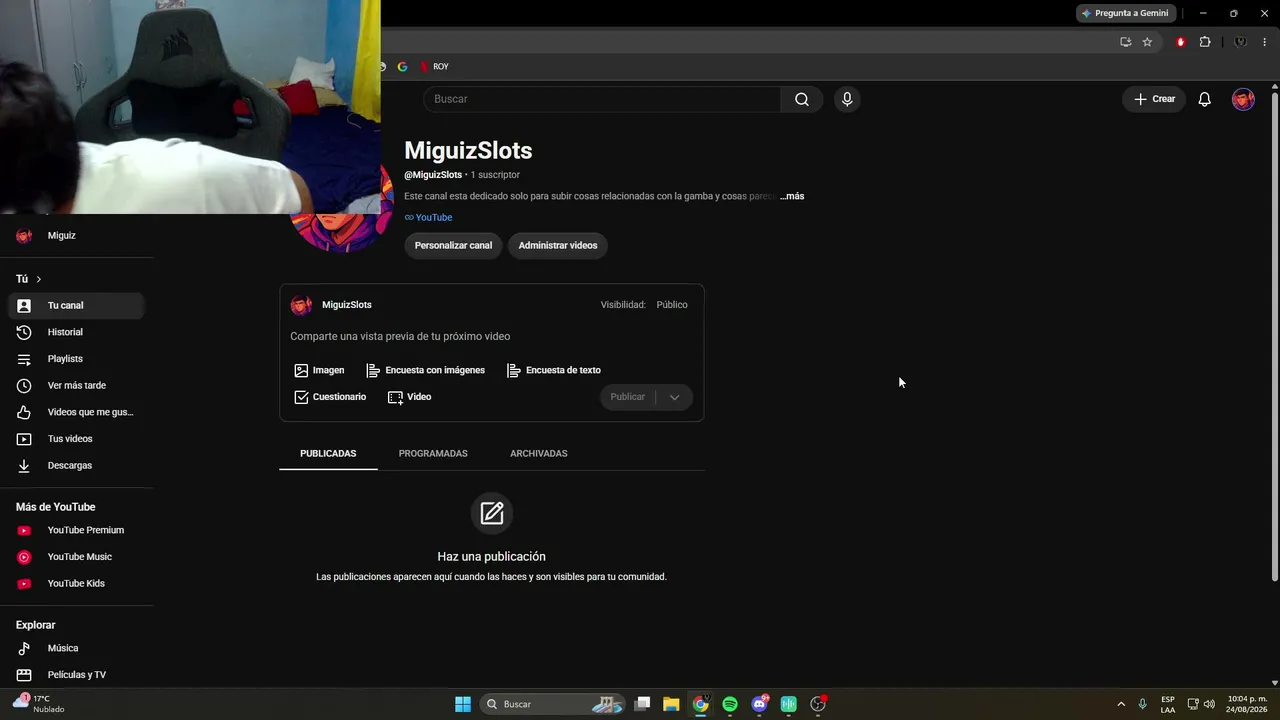
Task: Attach a Video to the post
Action: pyautogui.click(x=410, y=397)
